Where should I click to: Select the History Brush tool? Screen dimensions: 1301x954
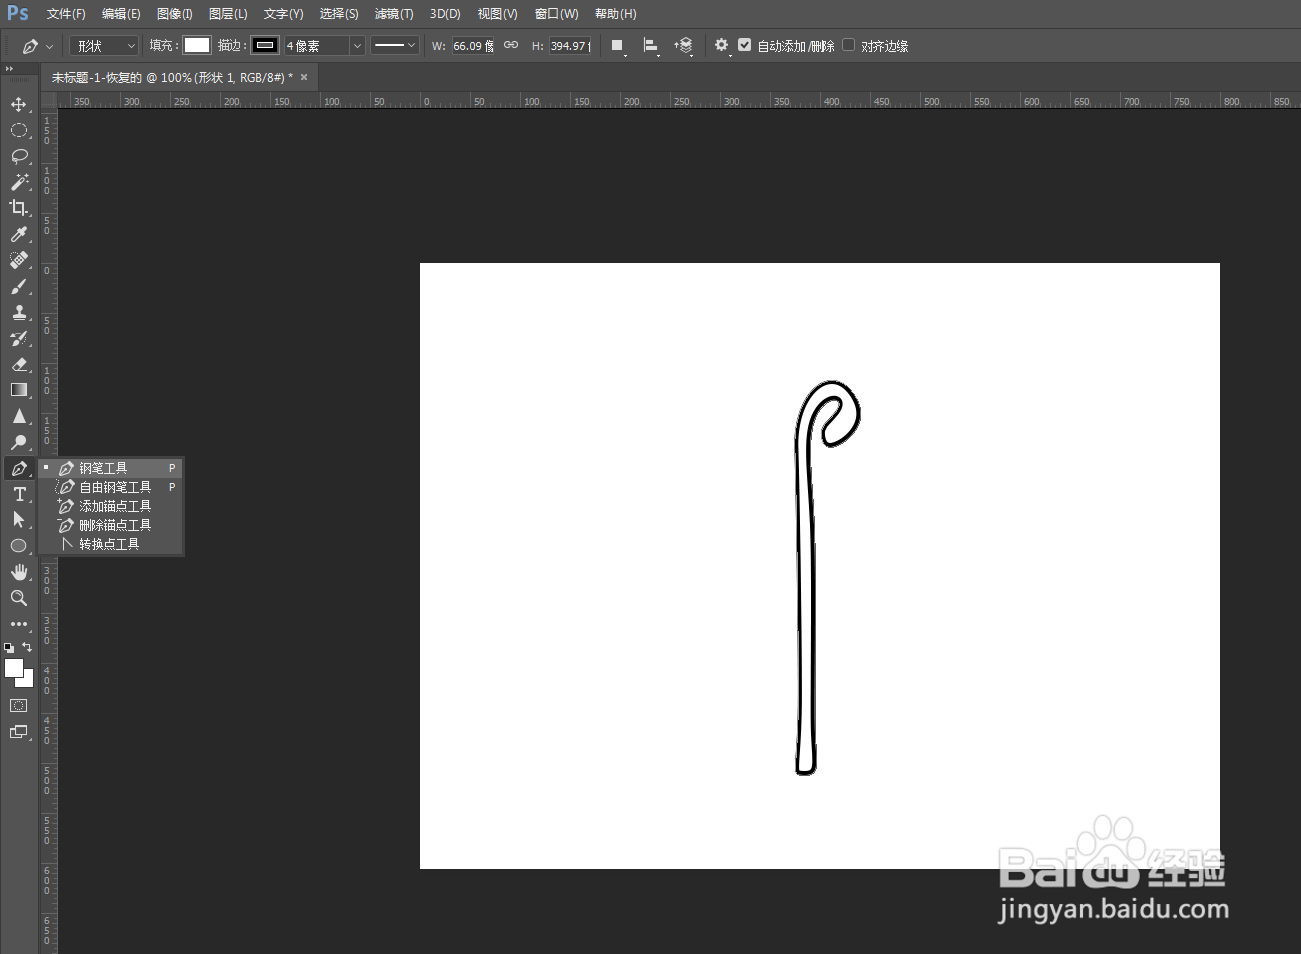coord(18,338)
